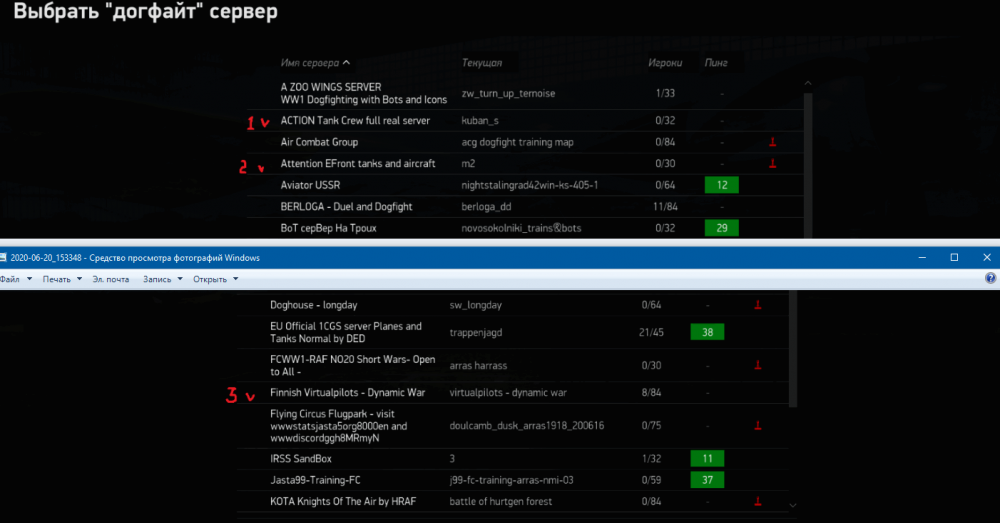The image size is (1000, 523).
Task: Click red mod icon on FCWW1-RAF NO20 row
Action: (x=758, y=365)
